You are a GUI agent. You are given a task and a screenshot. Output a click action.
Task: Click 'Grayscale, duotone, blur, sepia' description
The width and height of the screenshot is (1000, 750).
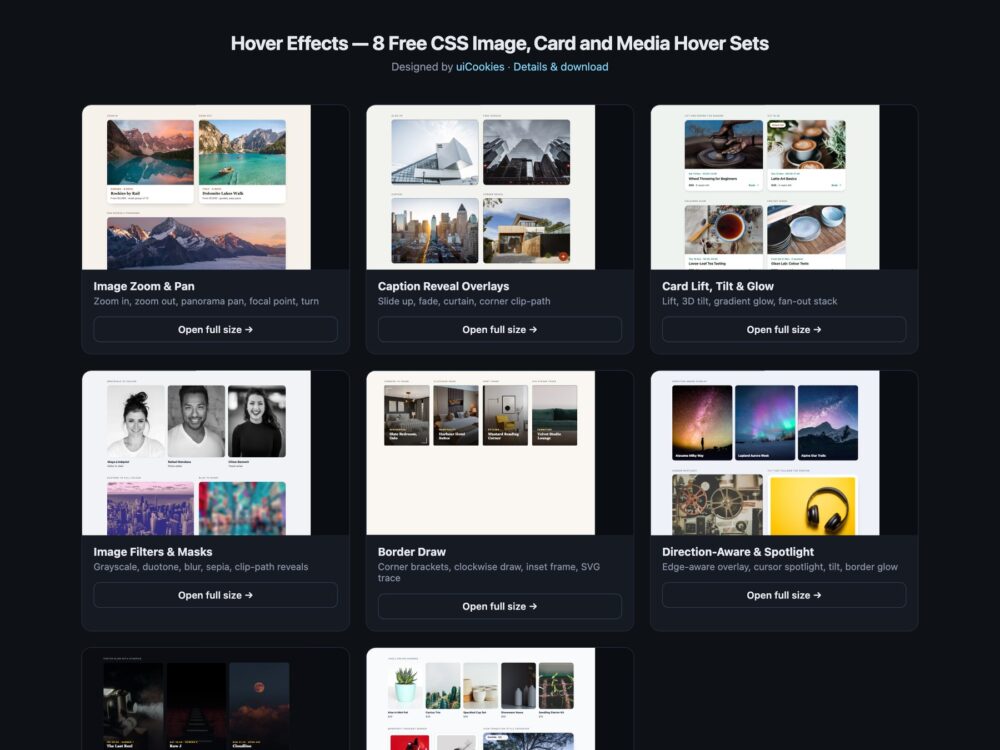(201, 567)
